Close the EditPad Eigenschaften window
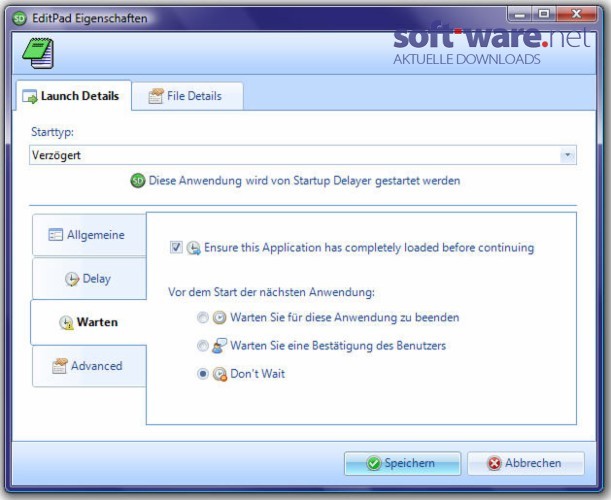Viewport: 611px width, 500px height. tap(577, 14)
